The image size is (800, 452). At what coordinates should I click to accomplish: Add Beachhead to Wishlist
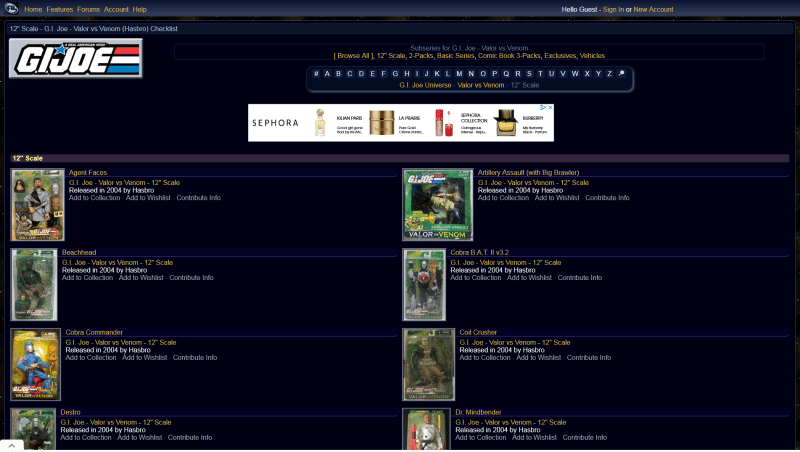(x=142, y=278)
